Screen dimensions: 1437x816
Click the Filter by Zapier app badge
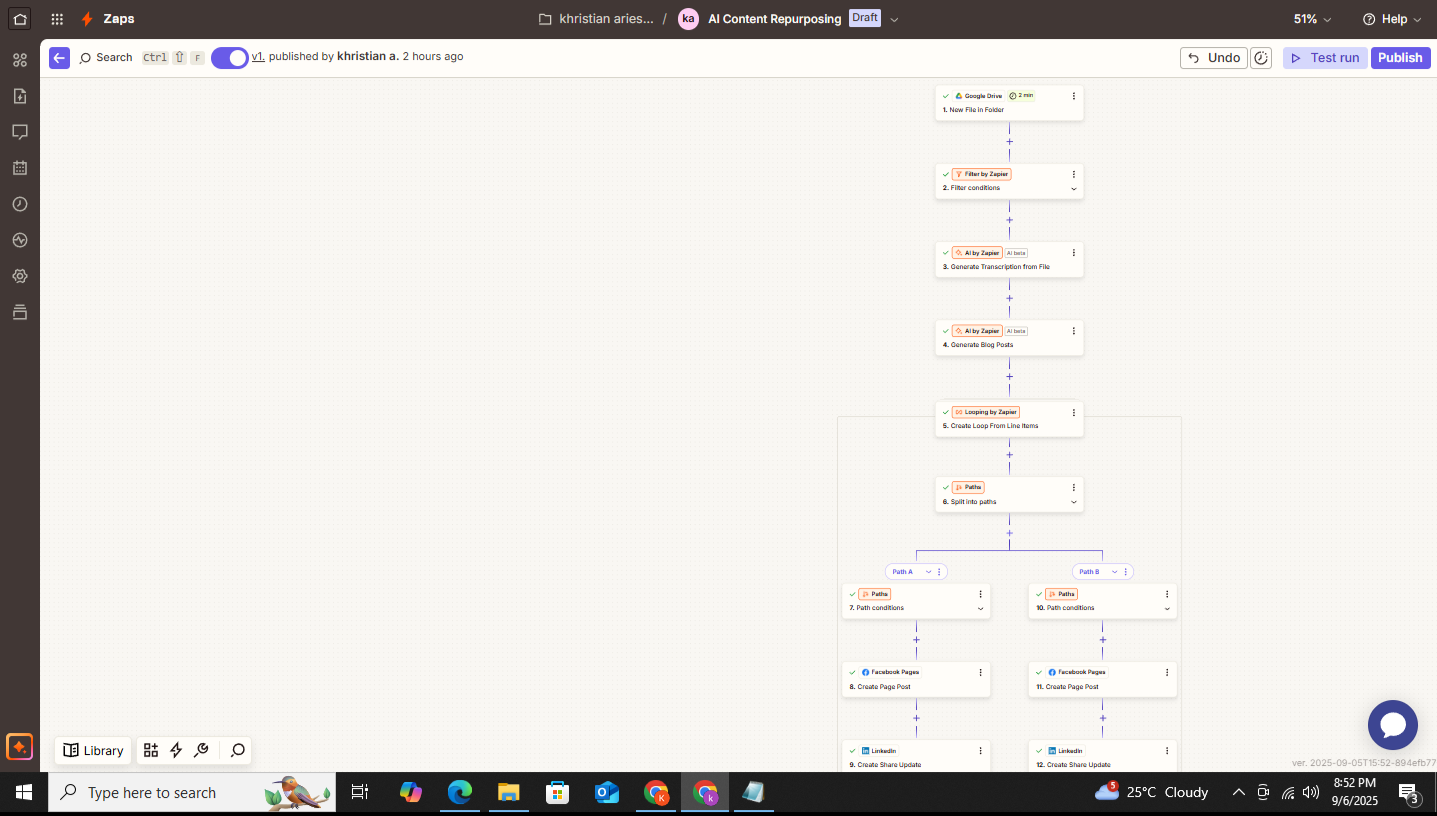pyautogui.click(x=981, y=174)
